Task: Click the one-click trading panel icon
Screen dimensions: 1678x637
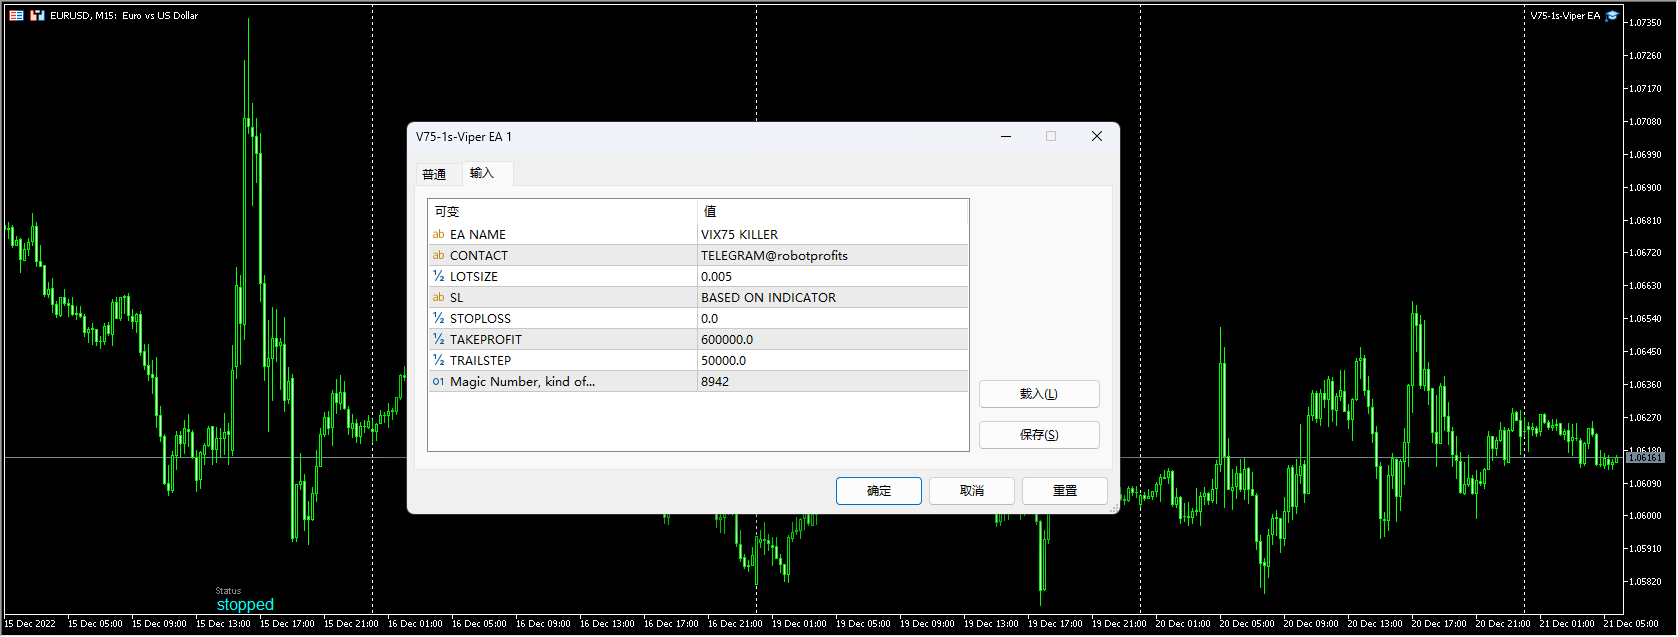Action: coord(37,16)
